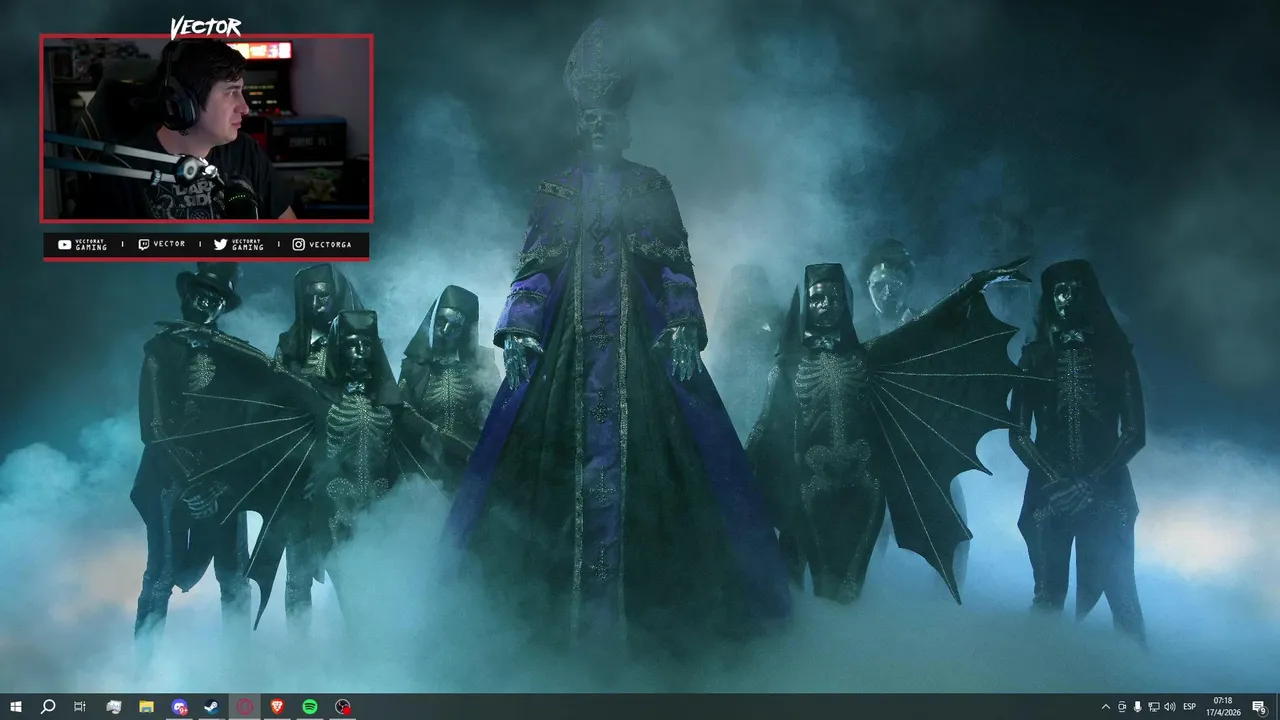Open Discord from the taskbar
The width and height of the screenshot is (1280, 720).
[179, 707]
